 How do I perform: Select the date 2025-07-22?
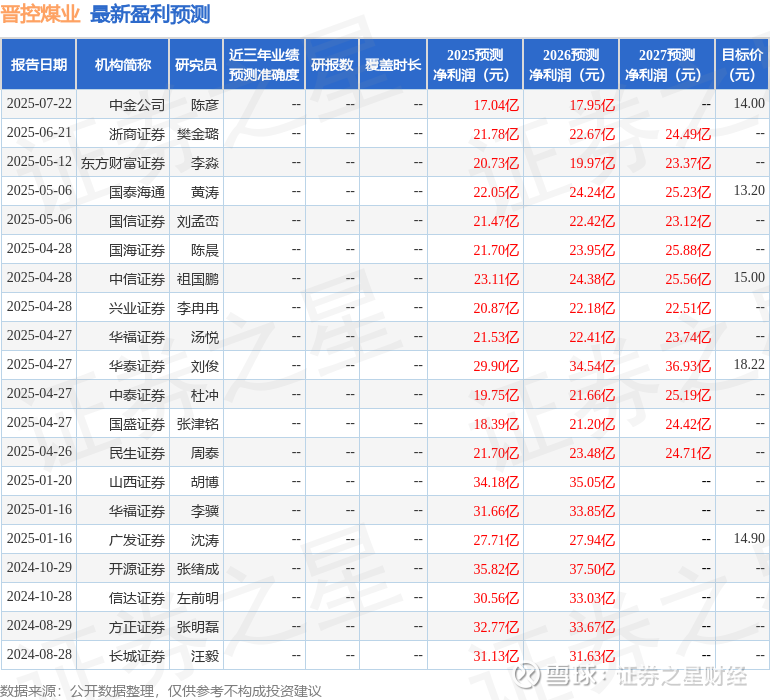[39, 104]
